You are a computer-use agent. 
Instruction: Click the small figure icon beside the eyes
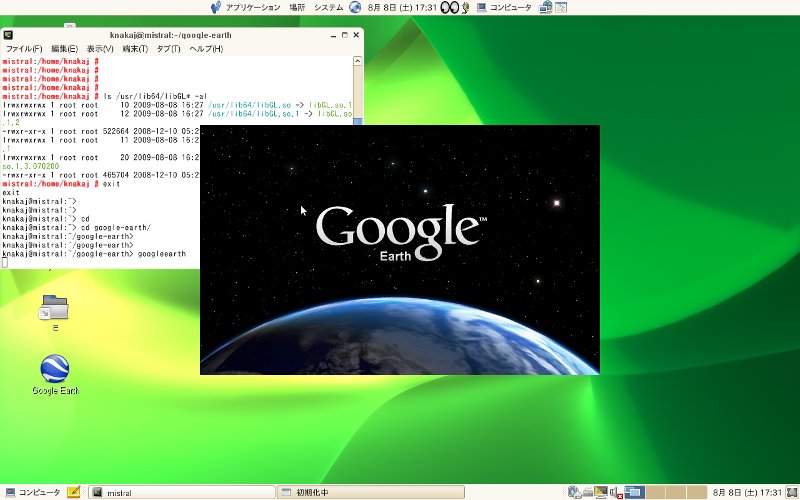(x=465, y=7)
